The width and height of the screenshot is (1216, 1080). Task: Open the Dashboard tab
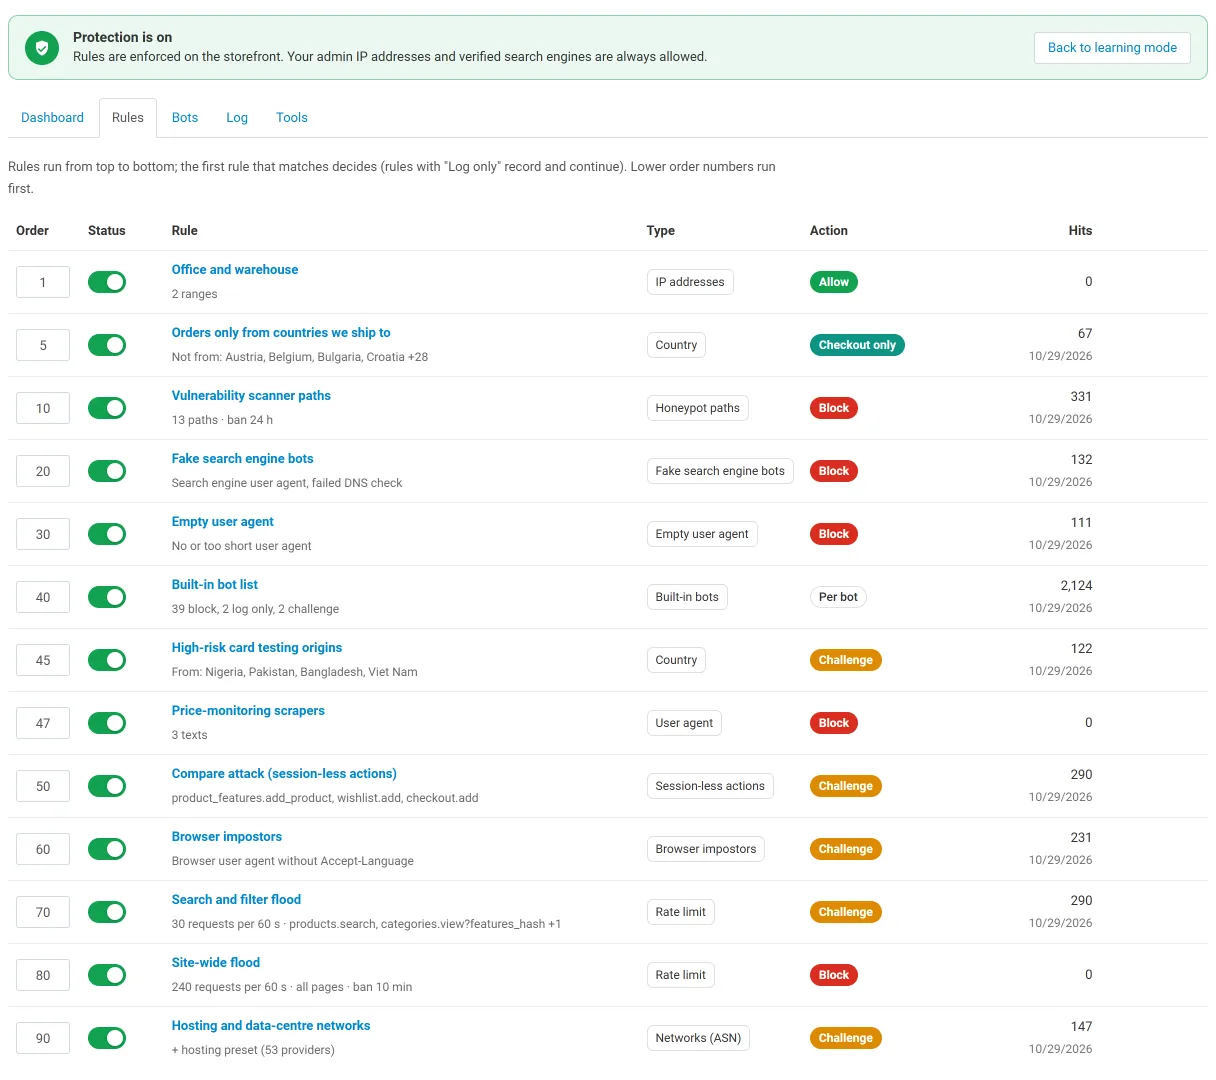coord(52,117)
